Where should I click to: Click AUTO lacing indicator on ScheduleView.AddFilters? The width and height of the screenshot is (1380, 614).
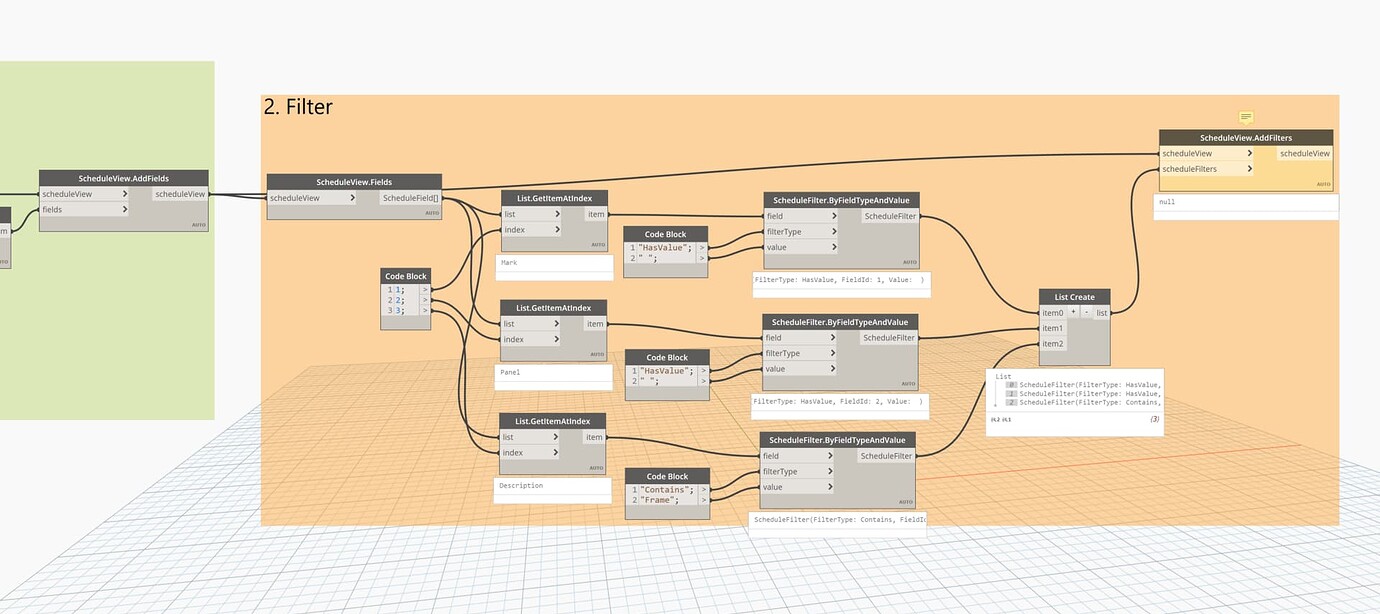click(1322, 183)
